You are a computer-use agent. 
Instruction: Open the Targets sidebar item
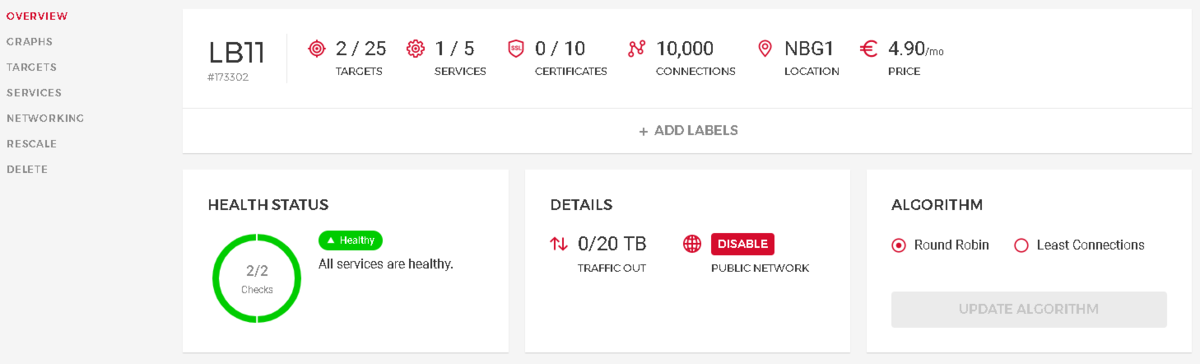click(x=31, y=67)
